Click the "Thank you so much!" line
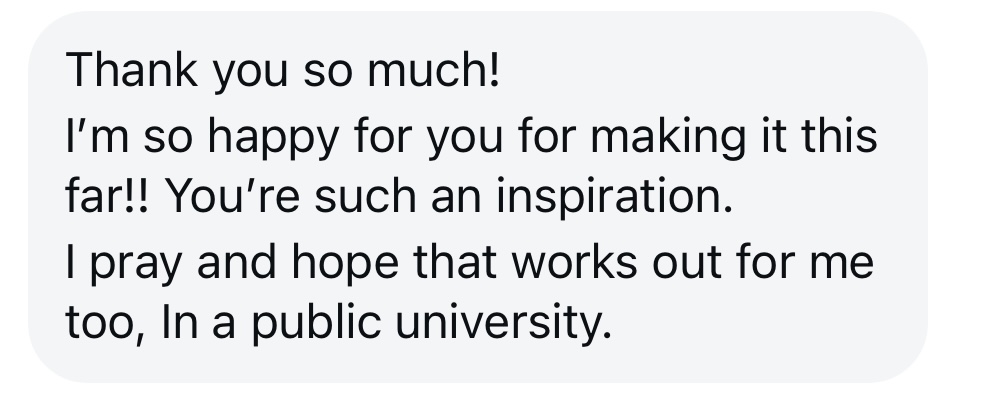 coord(283,71)
